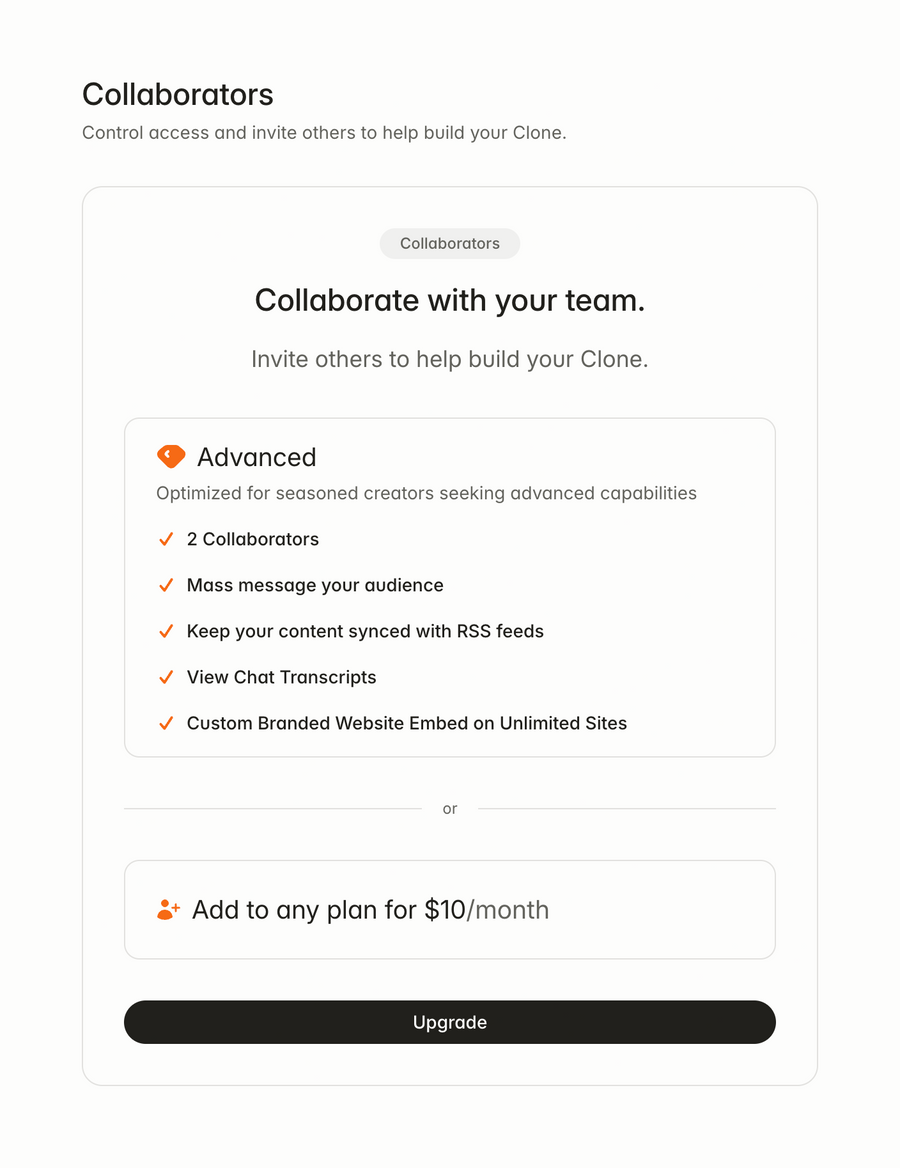The height and width of the screenshot is (1168, 900).
Task: Click the checkmark next to Mass message your audience
Action: 166,585
